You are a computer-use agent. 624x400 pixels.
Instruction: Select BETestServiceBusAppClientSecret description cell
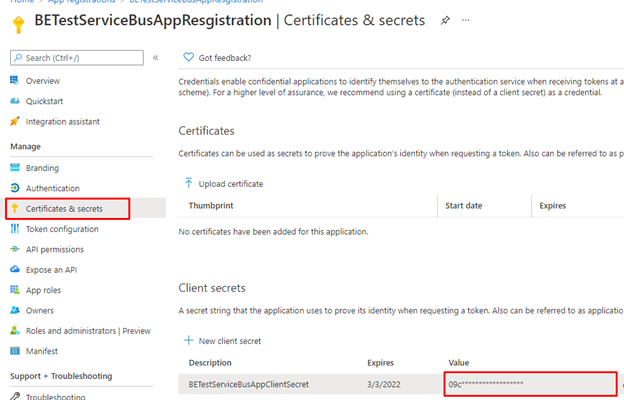pos(248,384)
